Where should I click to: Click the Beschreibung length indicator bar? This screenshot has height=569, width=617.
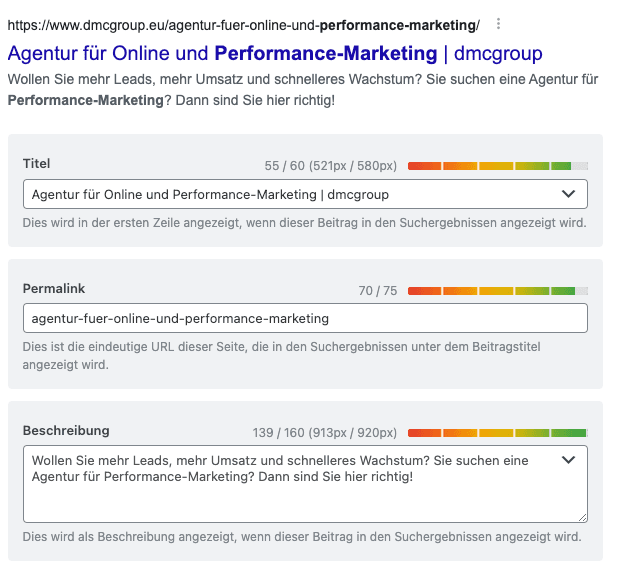click(x=497, y=433)
